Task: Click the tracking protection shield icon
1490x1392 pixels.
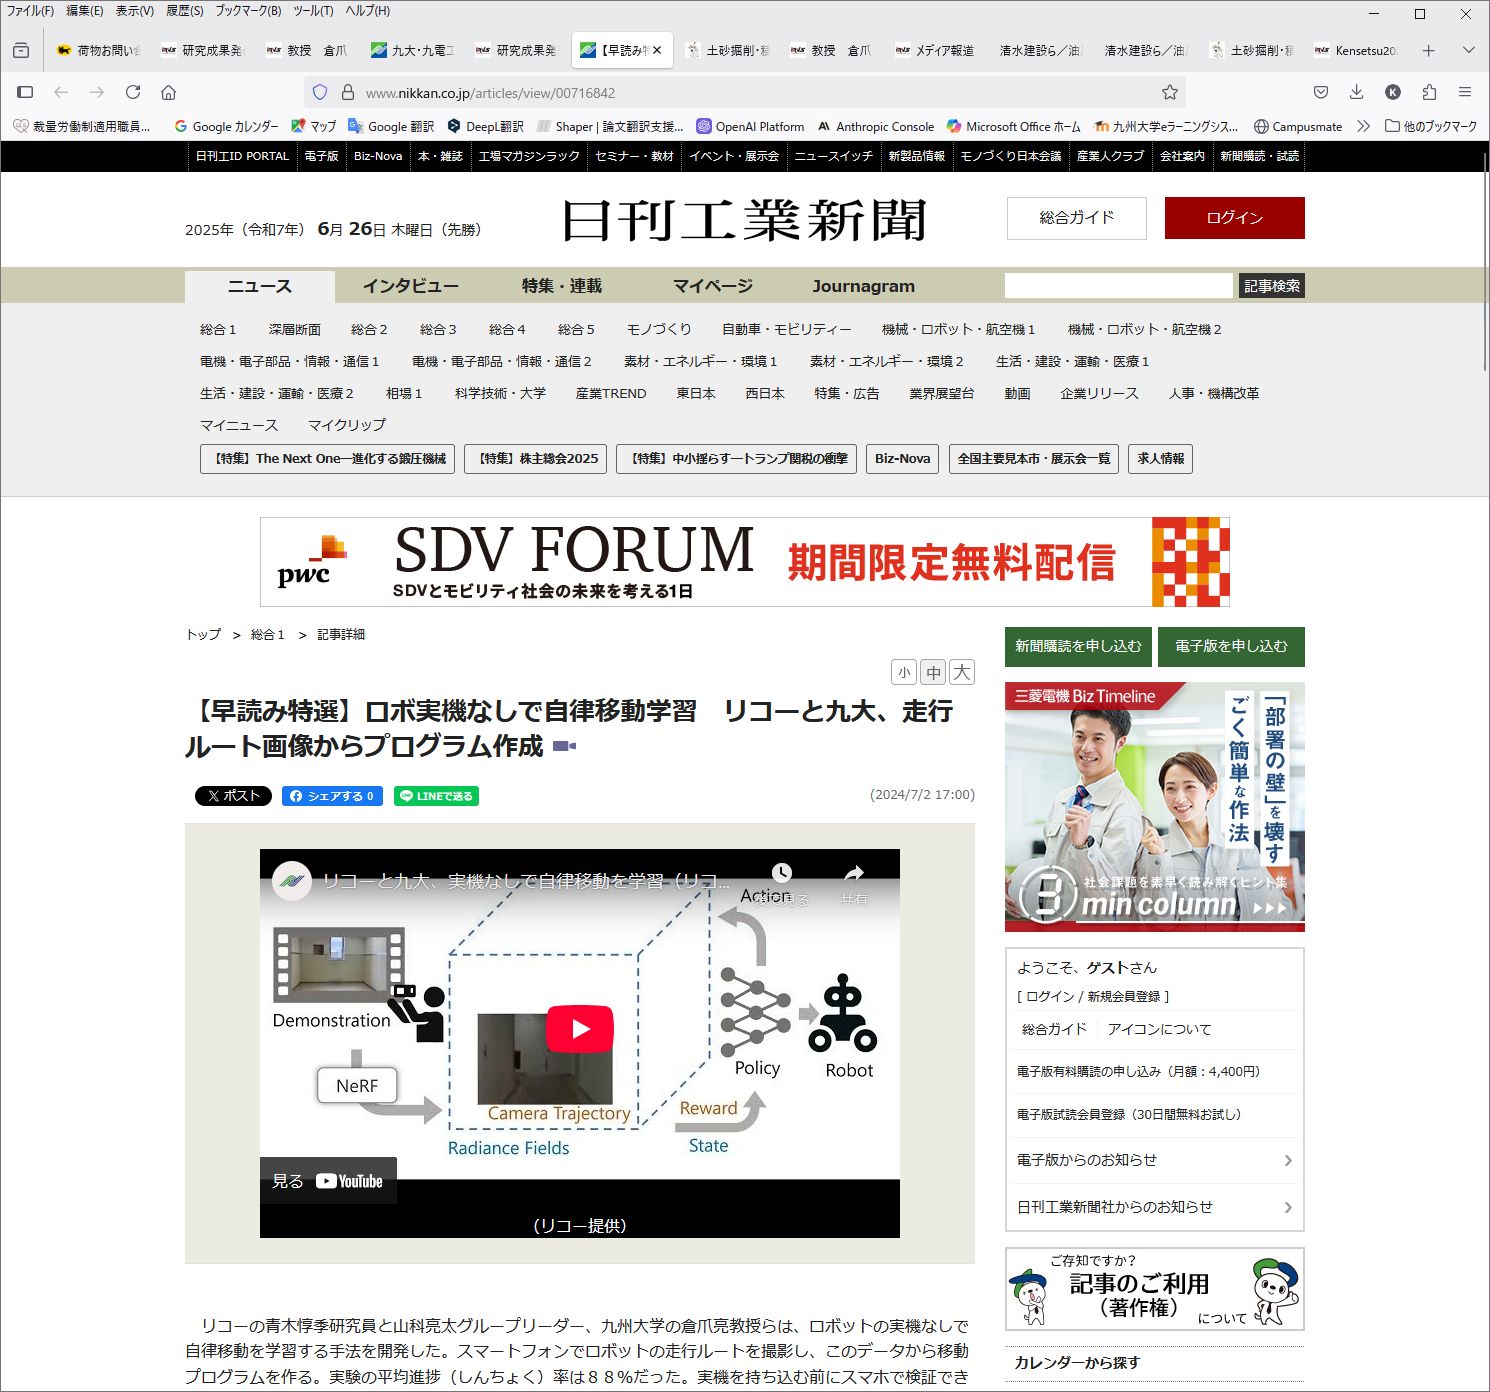Action: tap(320, 92)
